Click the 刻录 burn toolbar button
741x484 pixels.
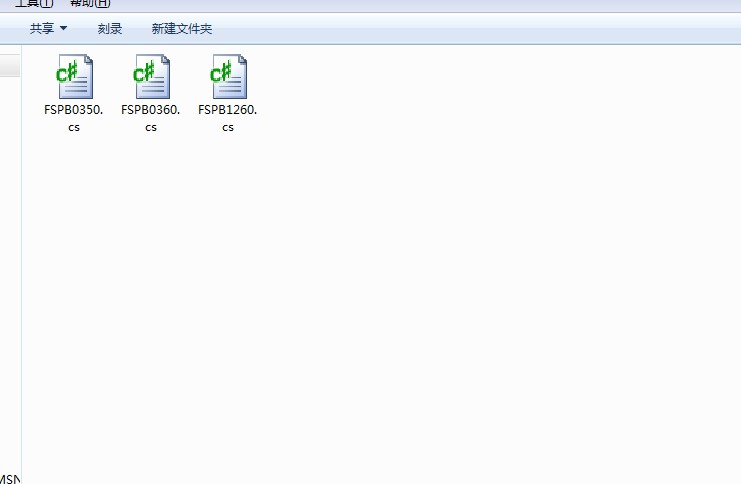click(x=110, y=28)
